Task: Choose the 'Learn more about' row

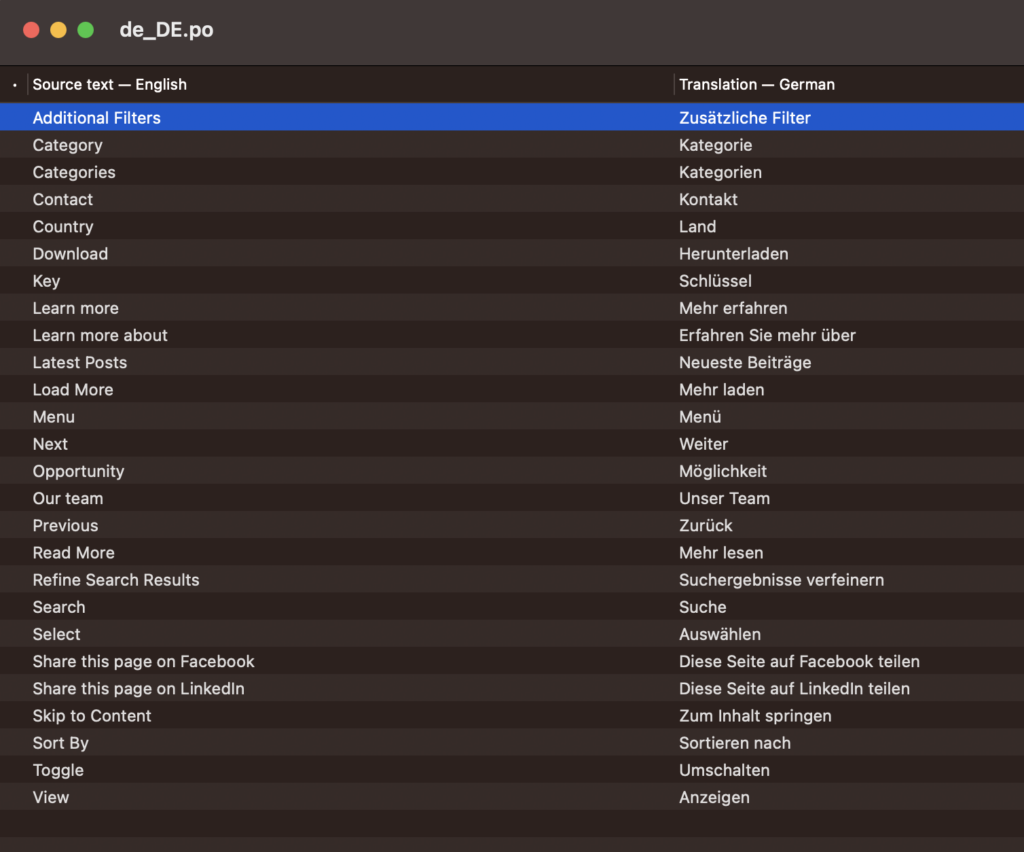Action: pos(100,335)
